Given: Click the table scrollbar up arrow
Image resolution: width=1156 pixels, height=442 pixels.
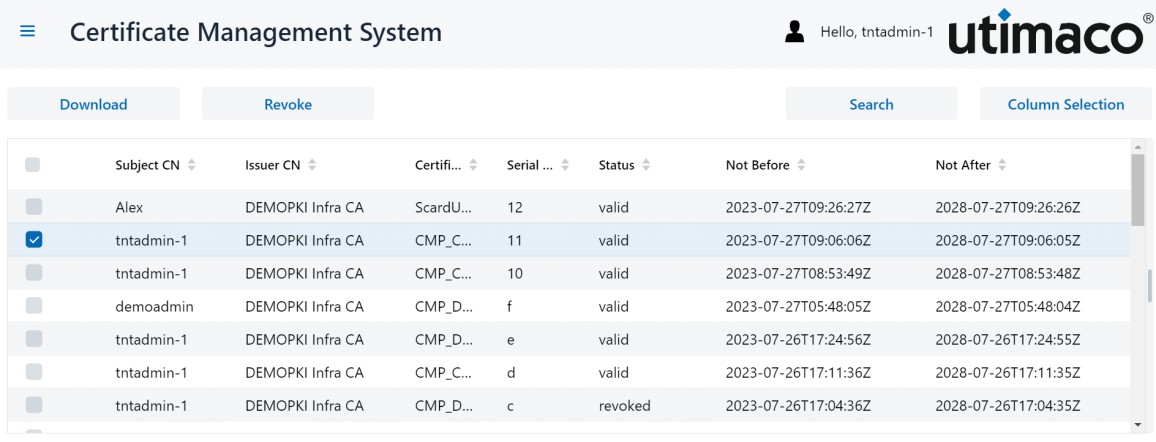Looking at the screenshot, I should click(1137, 147).
